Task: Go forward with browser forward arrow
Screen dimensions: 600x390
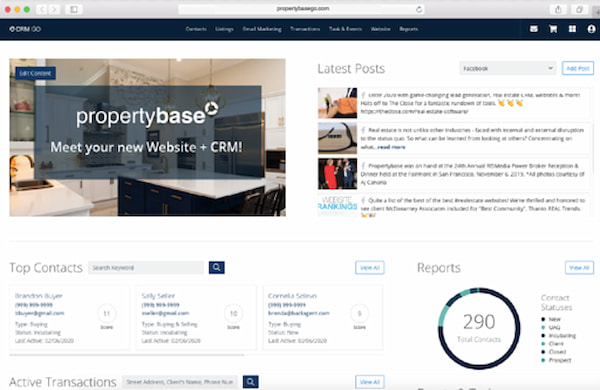Action: (54, 9)
